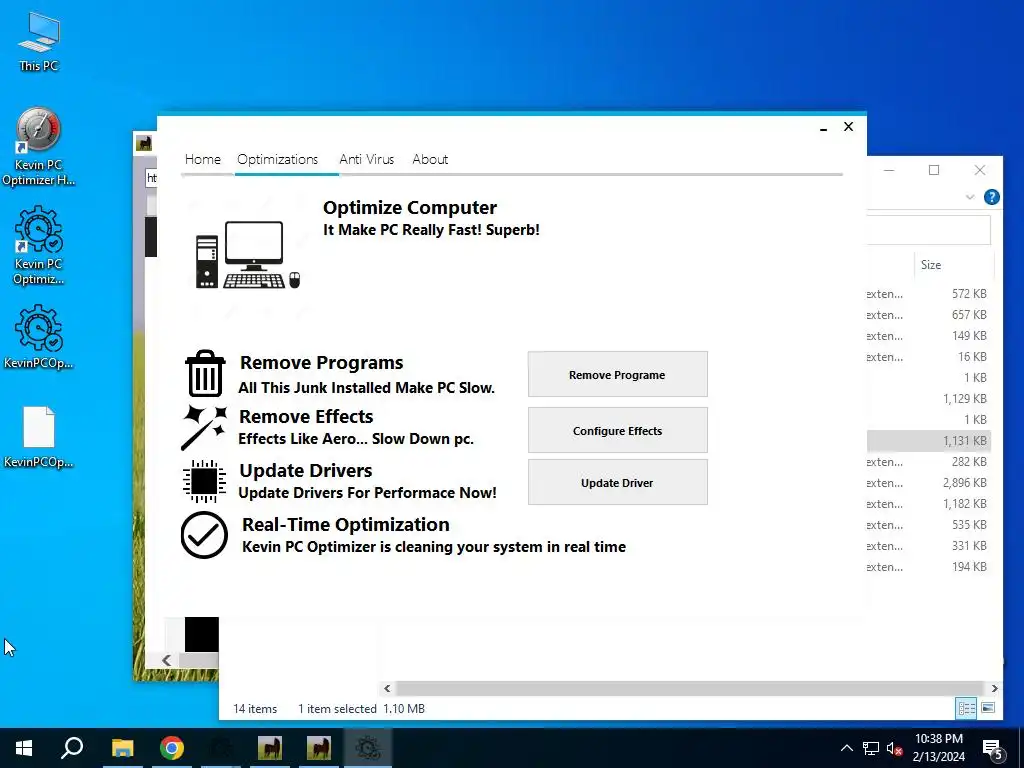Open Kevin PC Optimizer H... speedometer shortcut
1024x768 pixels.
pos(39,147)
